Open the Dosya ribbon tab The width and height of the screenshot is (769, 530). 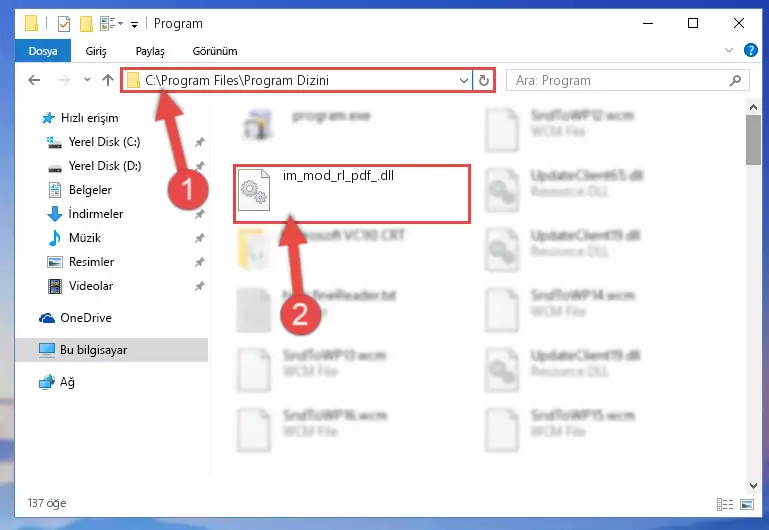(43, 51)
